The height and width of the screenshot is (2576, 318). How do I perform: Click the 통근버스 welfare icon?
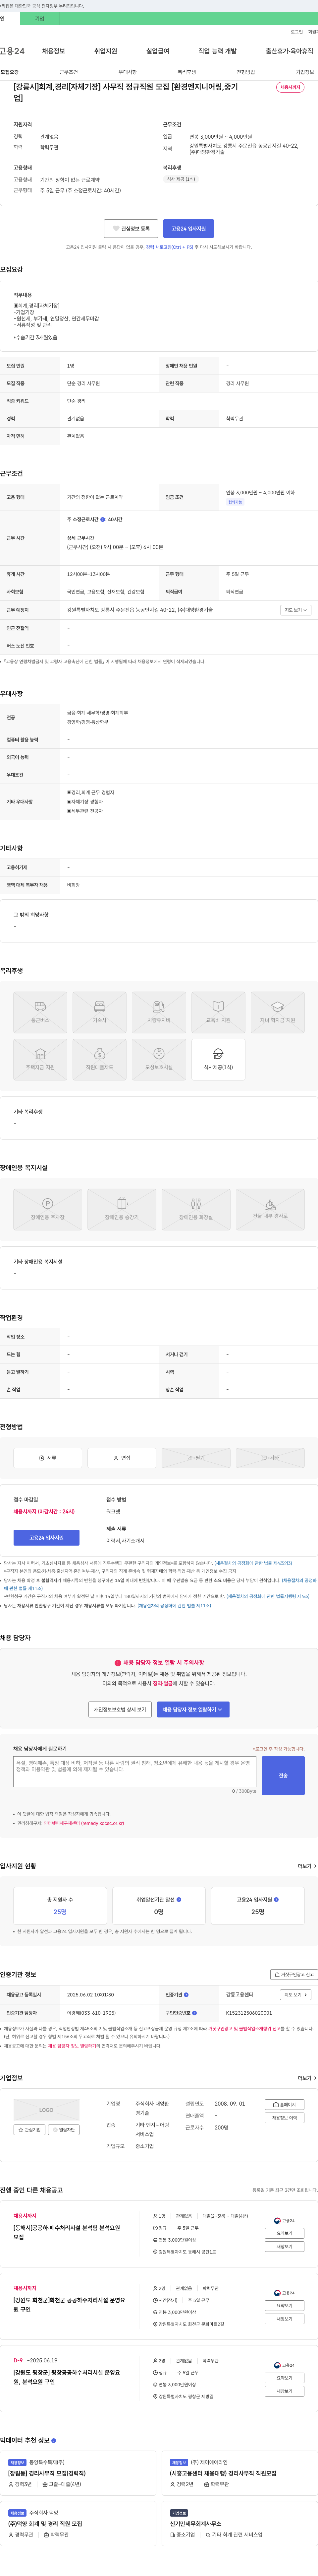click(x=40, y=1012)
